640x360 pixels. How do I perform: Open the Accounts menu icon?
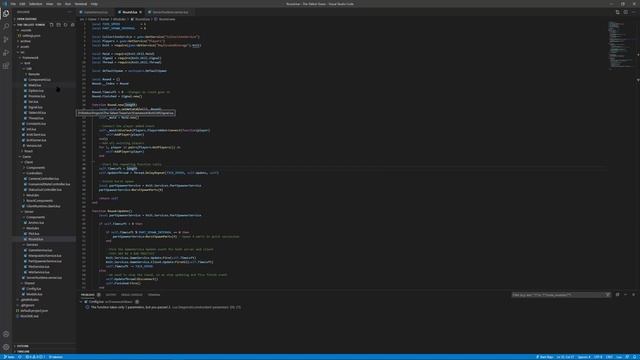(6, 334)
